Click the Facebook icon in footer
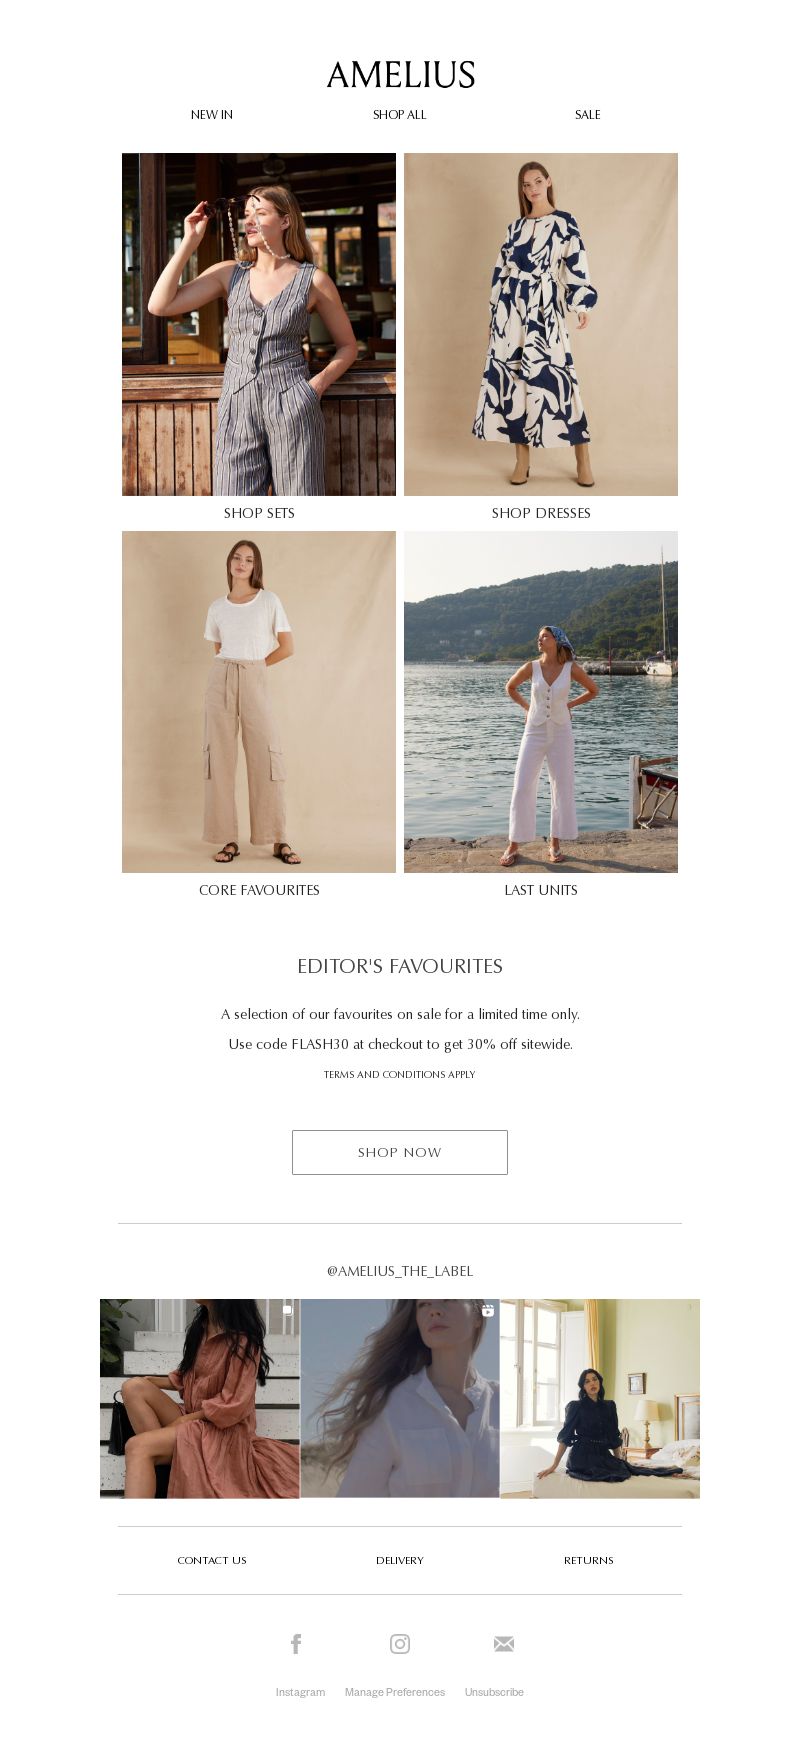Screen dimensions: 800x1756 296,1644
